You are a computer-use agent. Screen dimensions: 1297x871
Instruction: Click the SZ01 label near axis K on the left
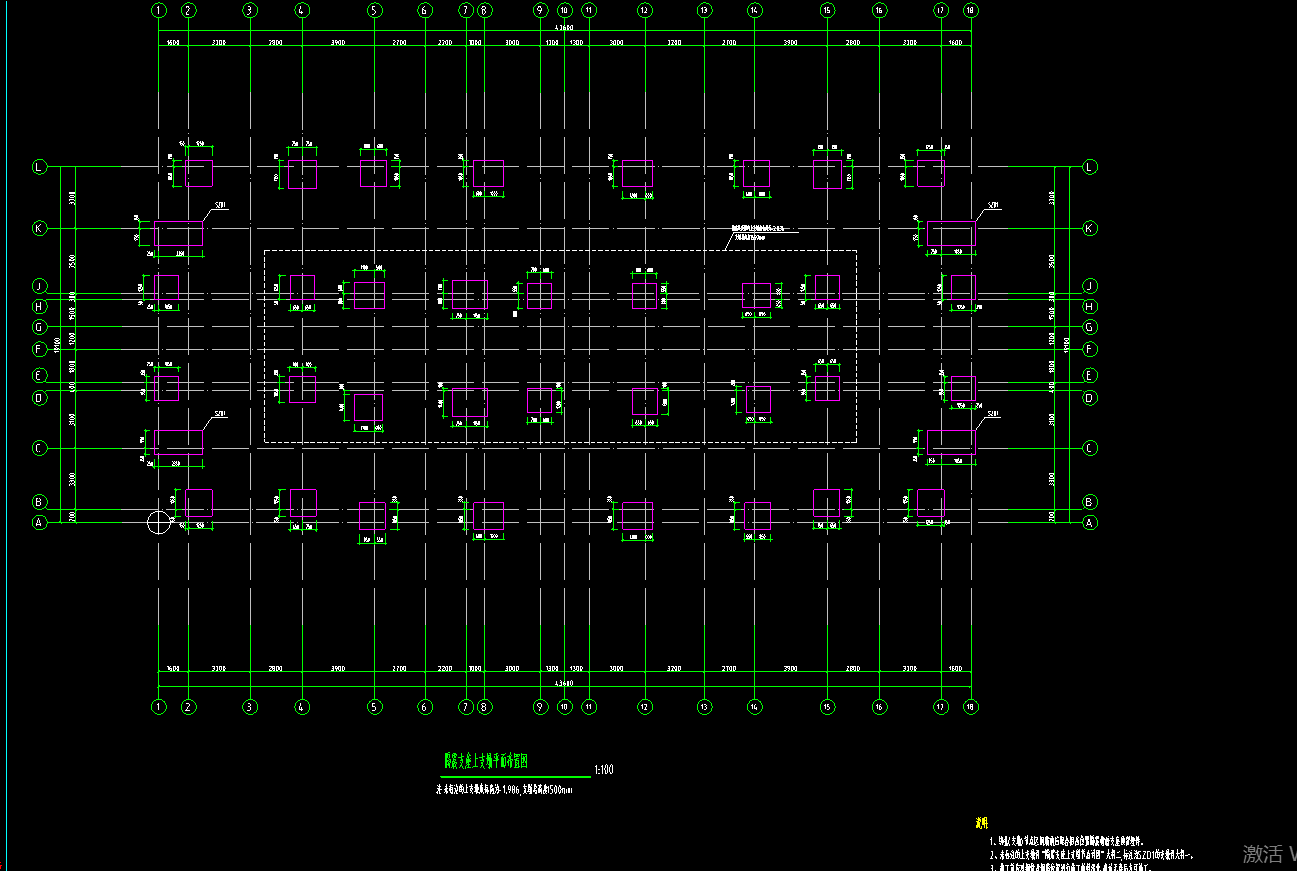tap(219, 206)
